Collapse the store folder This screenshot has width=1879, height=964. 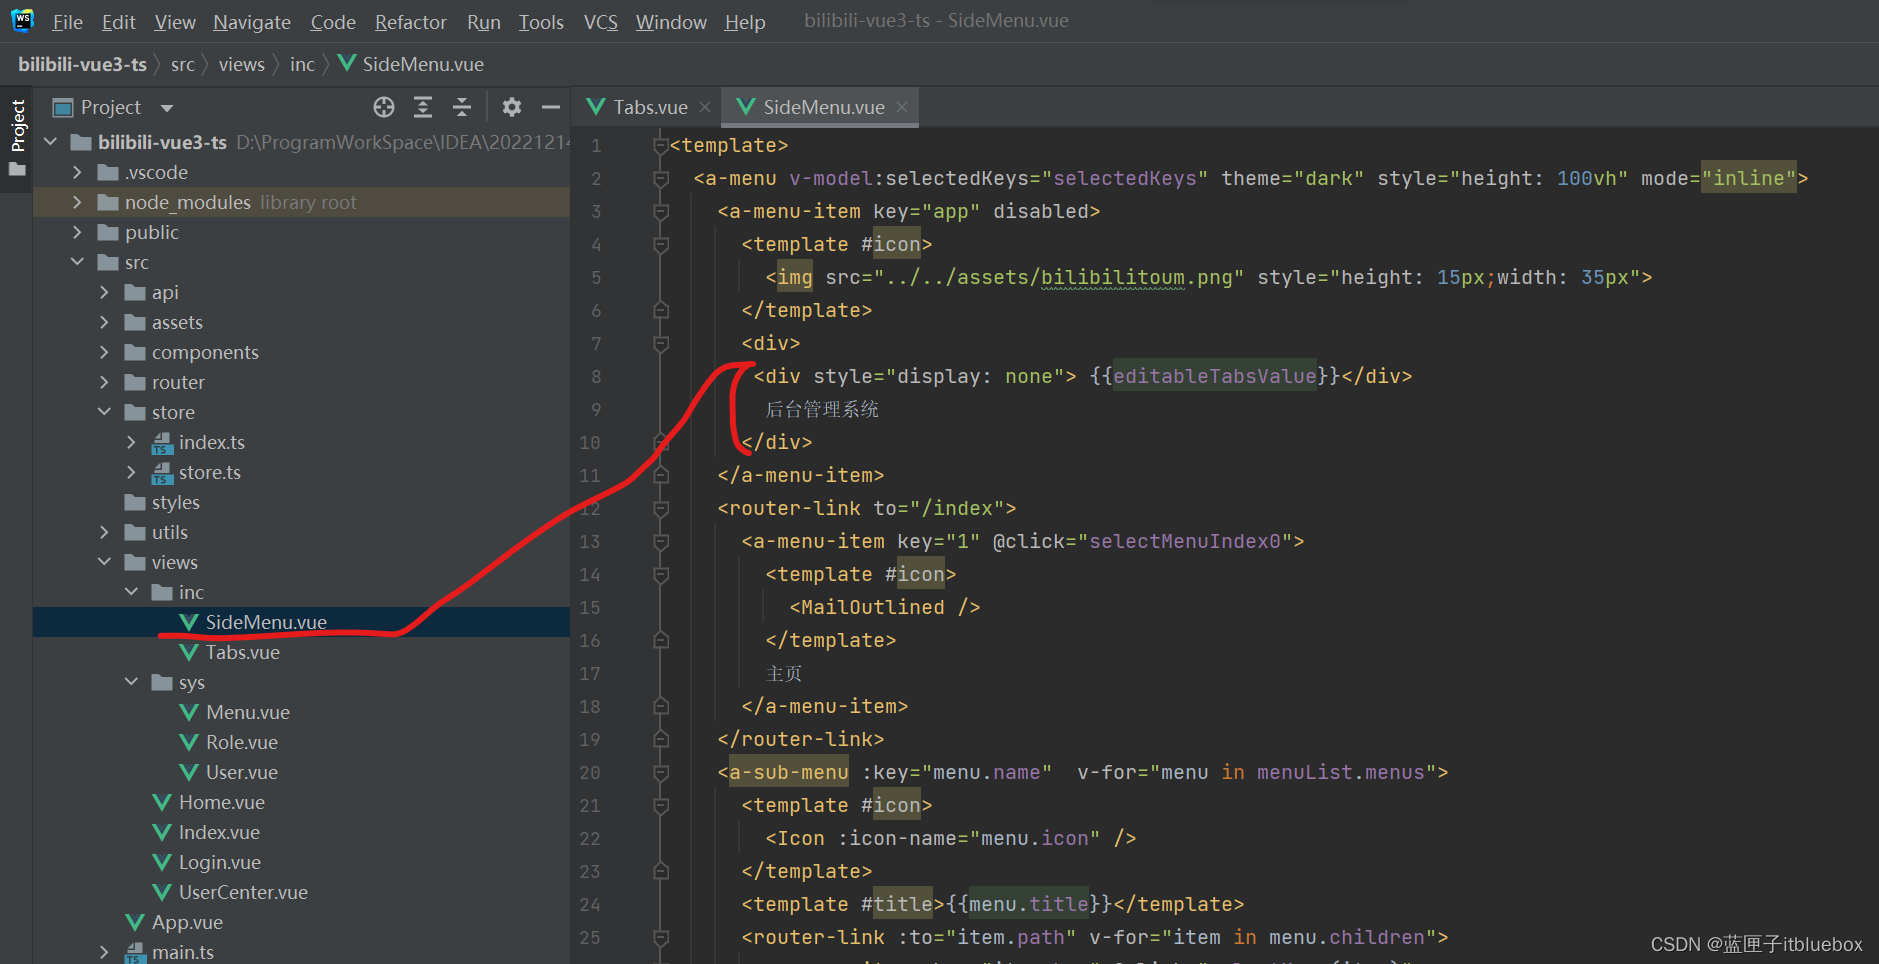coord(104,412)
